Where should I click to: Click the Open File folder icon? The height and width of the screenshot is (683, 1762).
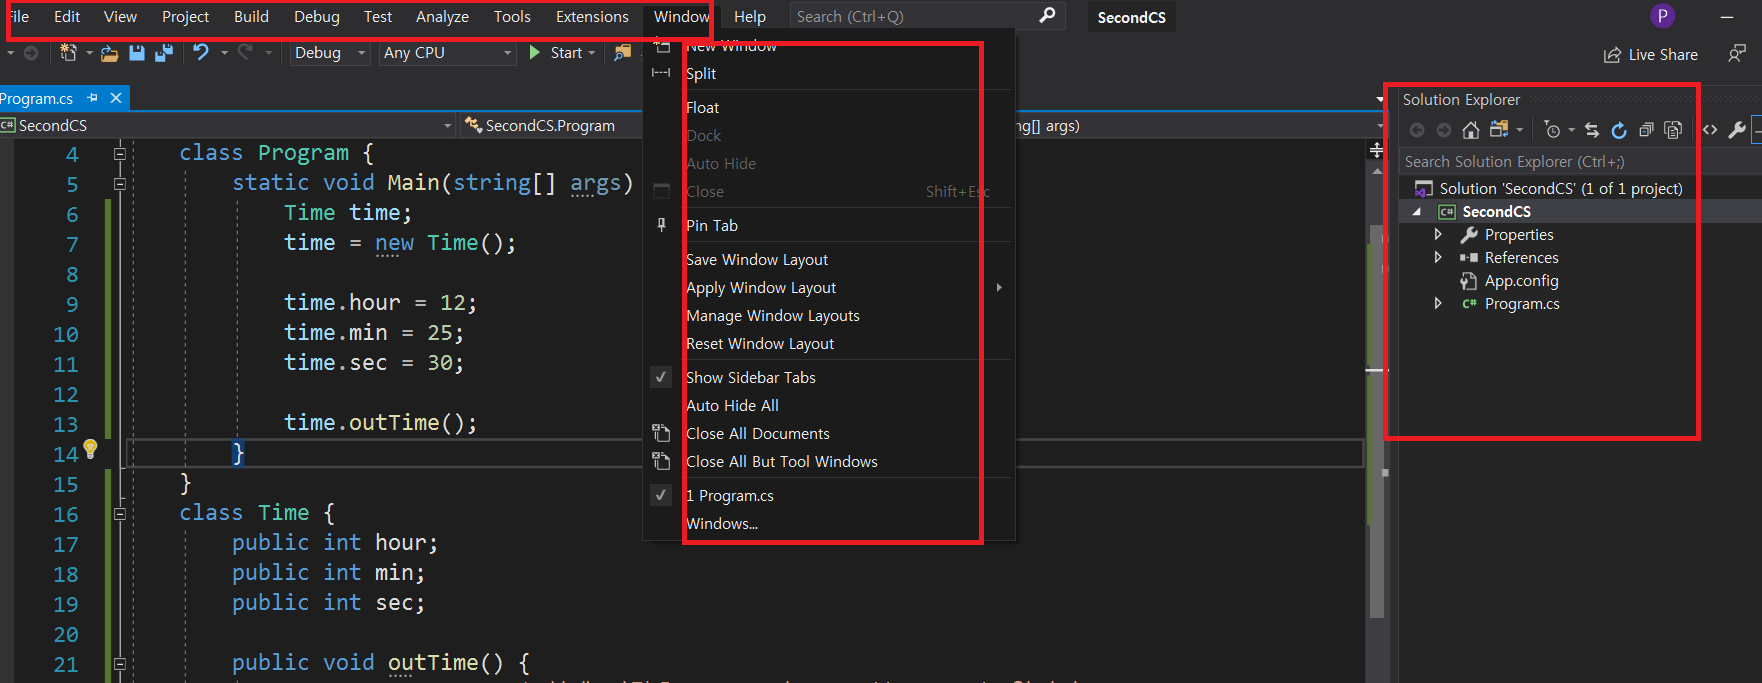coord(110,53)
